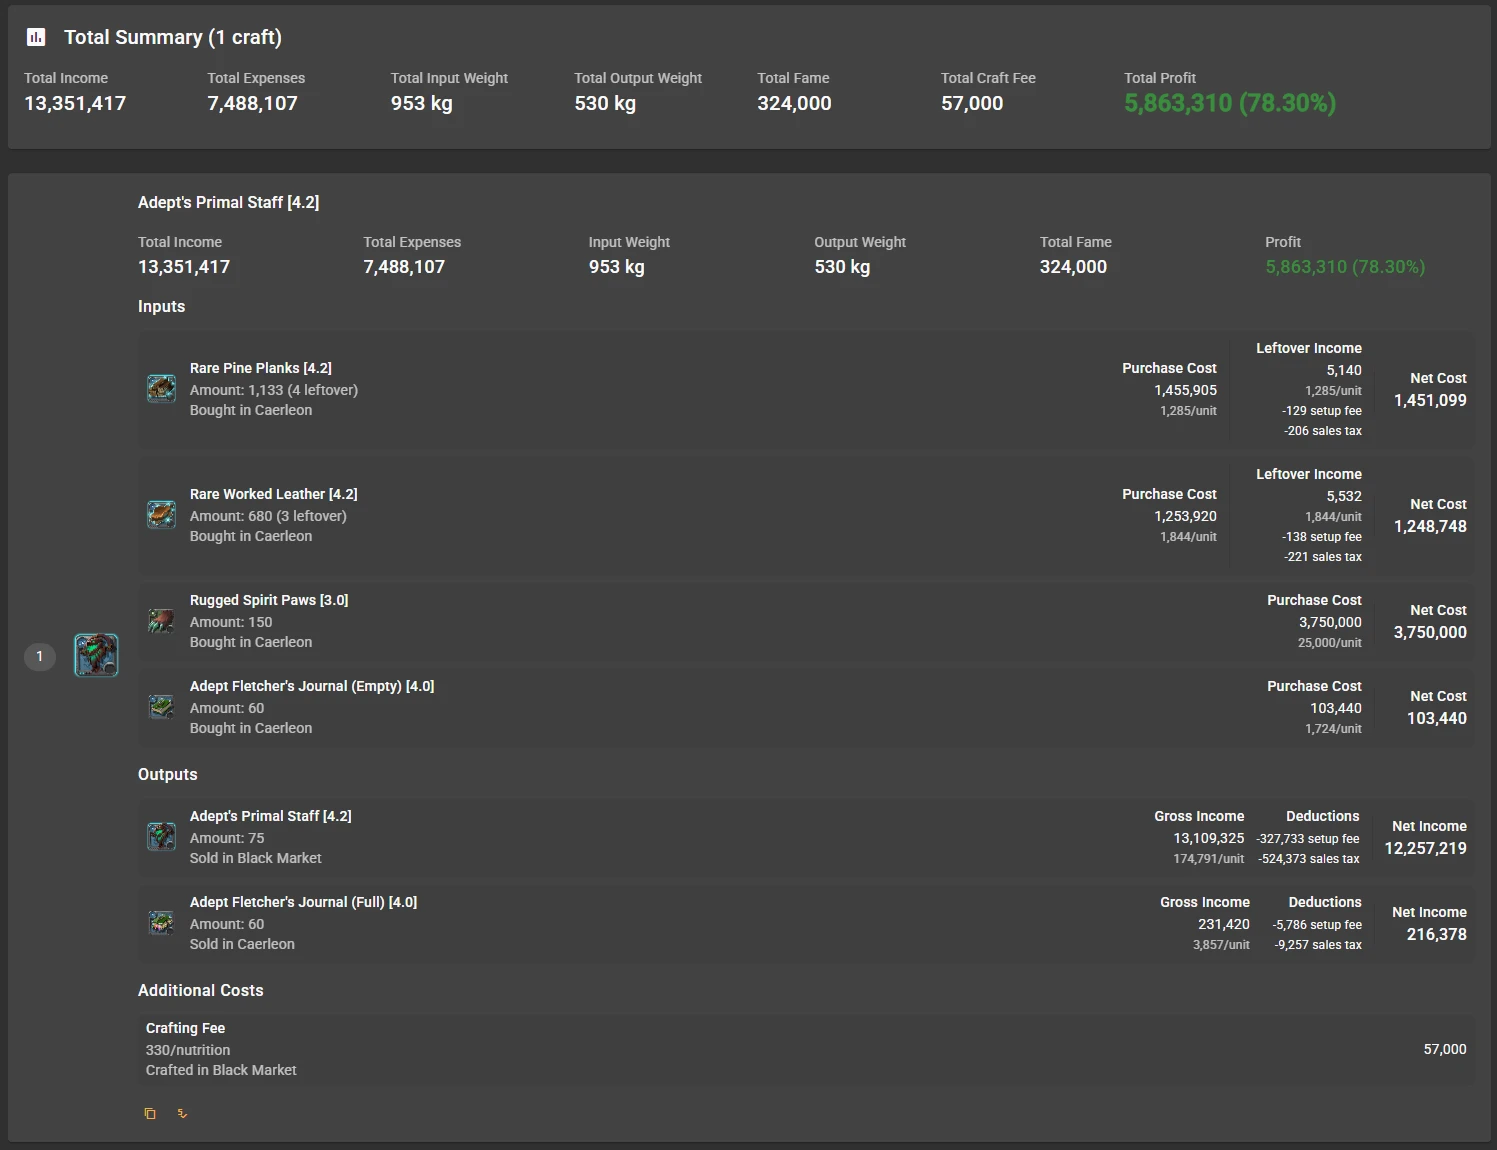Click the green Total Profit value
The width and height of the screenshot is (1497, 1150).
pos(1229,103)
